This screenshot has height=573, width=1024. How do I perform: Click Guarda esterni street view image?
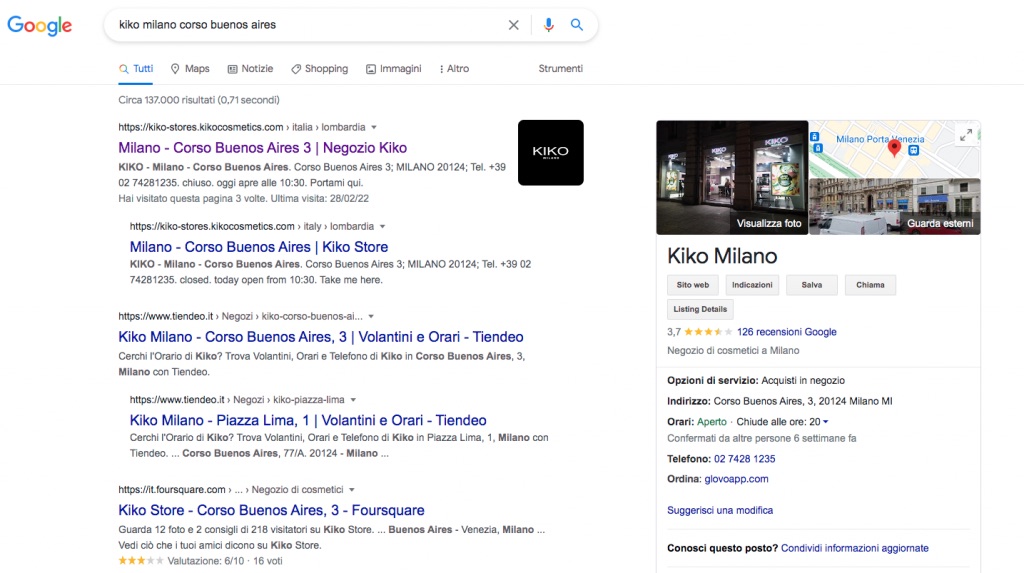pos(895,206)
